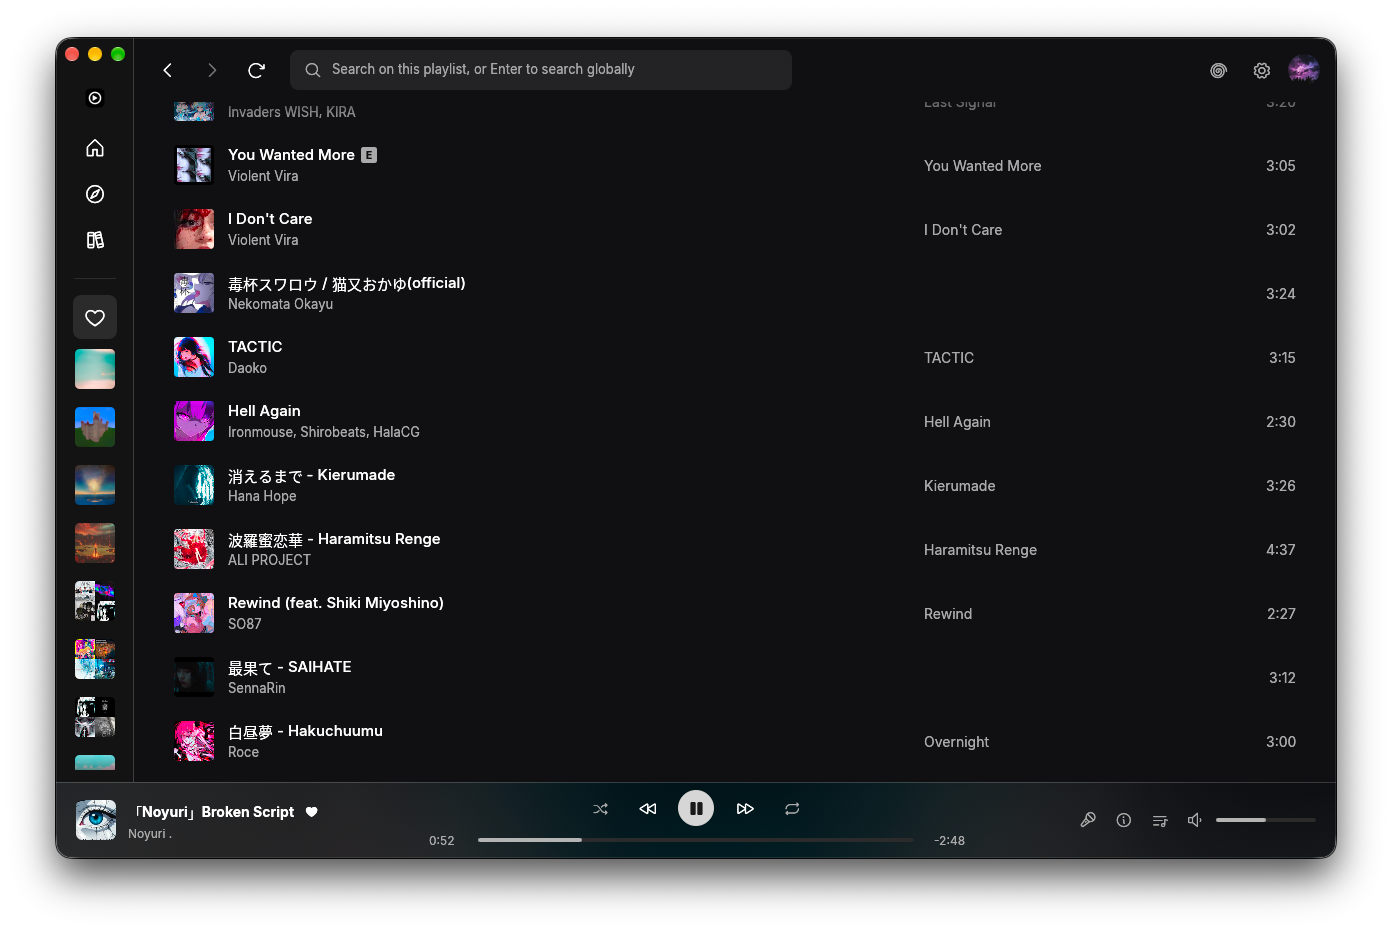Open the play queue icon

[1160, 820]
